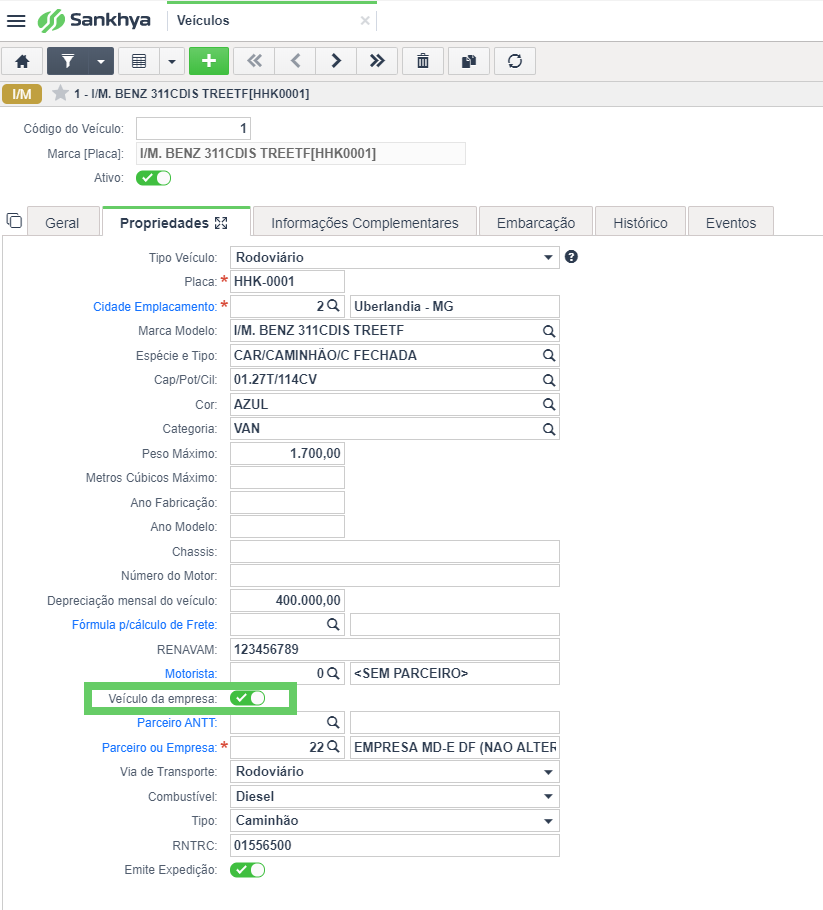Jump to first record
The image size is (823, 910).
click(x=254, y=61)
